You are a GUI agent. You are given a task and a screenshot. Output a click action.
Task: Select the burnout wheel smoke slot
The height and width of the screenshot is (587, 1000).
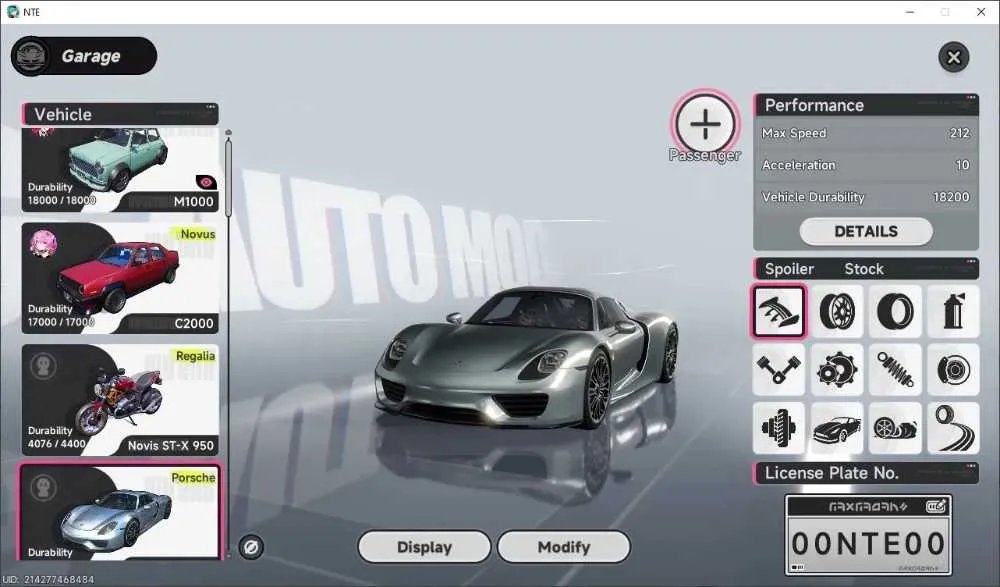(895, 427)
